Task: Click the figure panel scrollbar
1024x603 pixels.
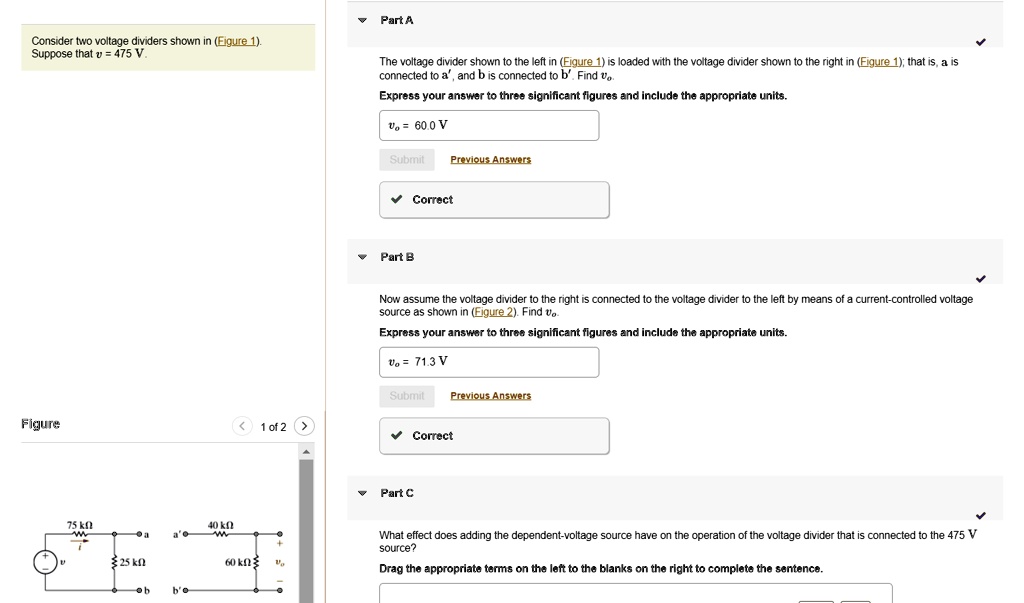Action: (x=308, y=530)
